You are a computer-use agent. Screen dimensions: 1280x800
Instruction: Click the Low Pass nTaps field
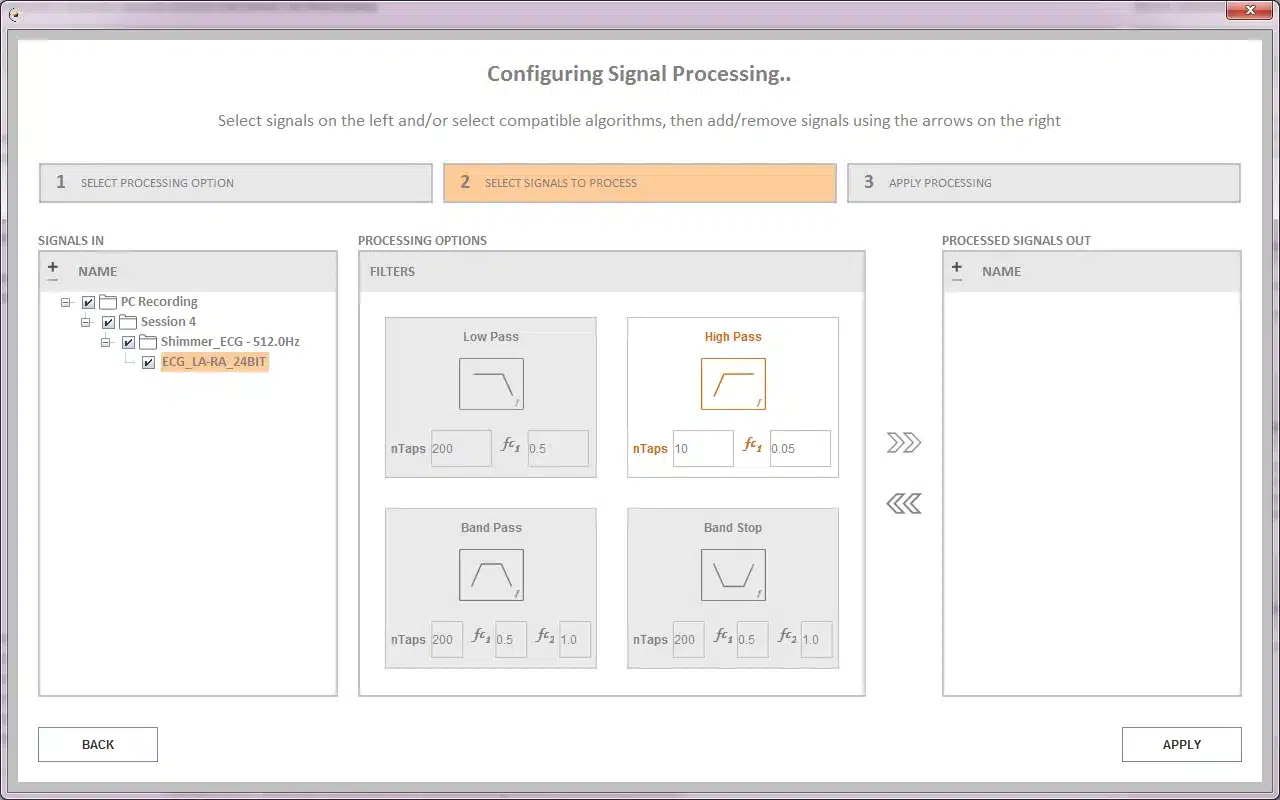(461, 449)
